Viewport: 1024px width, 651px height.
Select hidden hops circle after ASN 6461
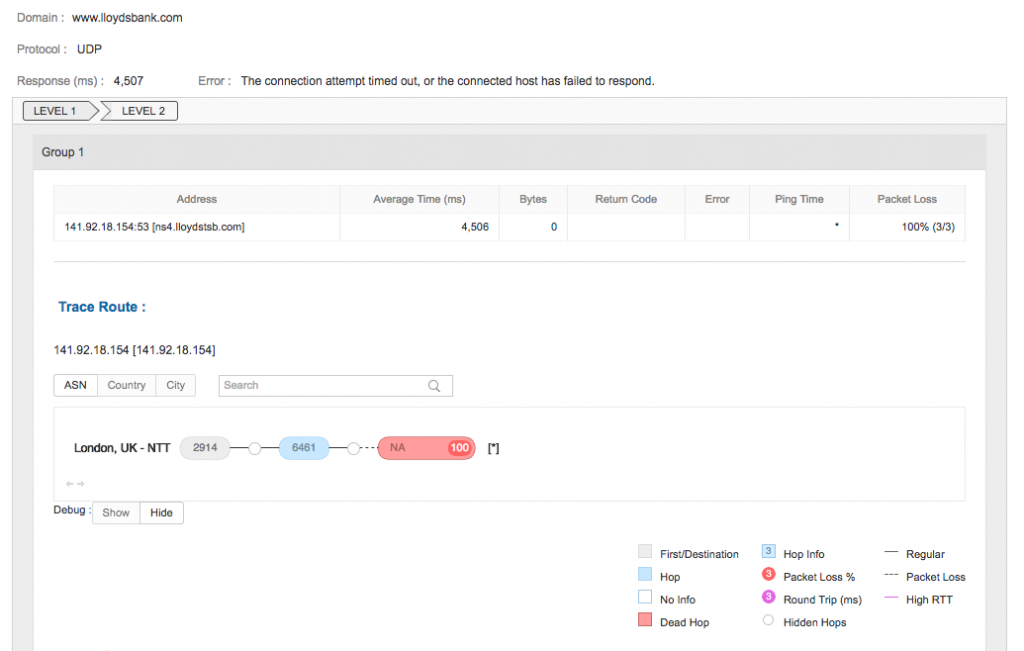[x=353, y=449]
